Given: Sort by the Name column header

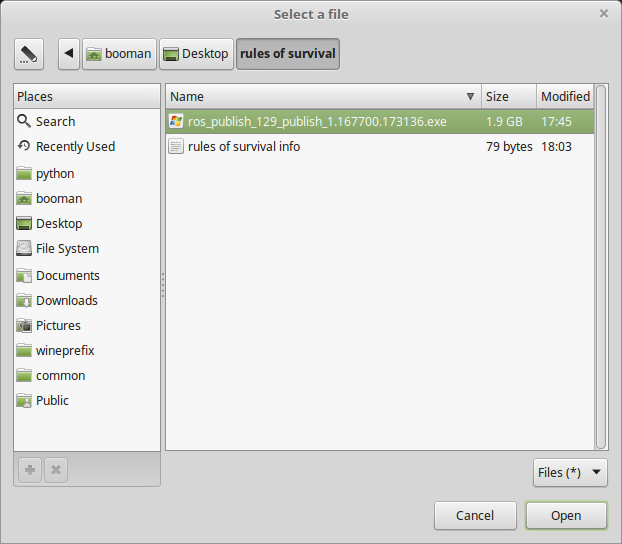Looking at the screenshot, I should click(324, 96).
